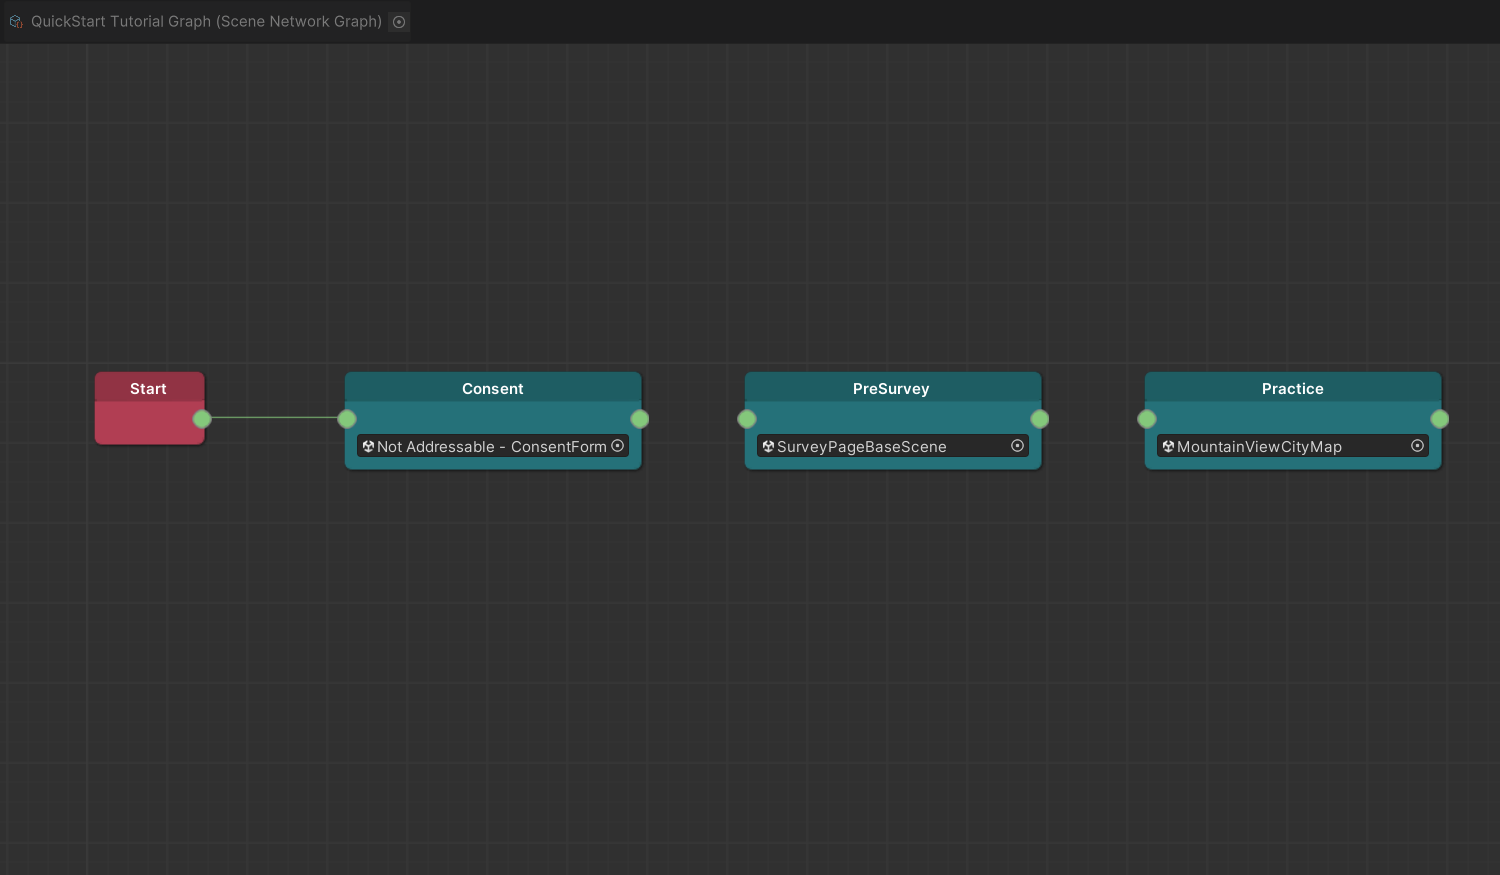Click the PreSurvey node output port
The width and height of the screenshot is (1500, 875).
point(1040,419)
